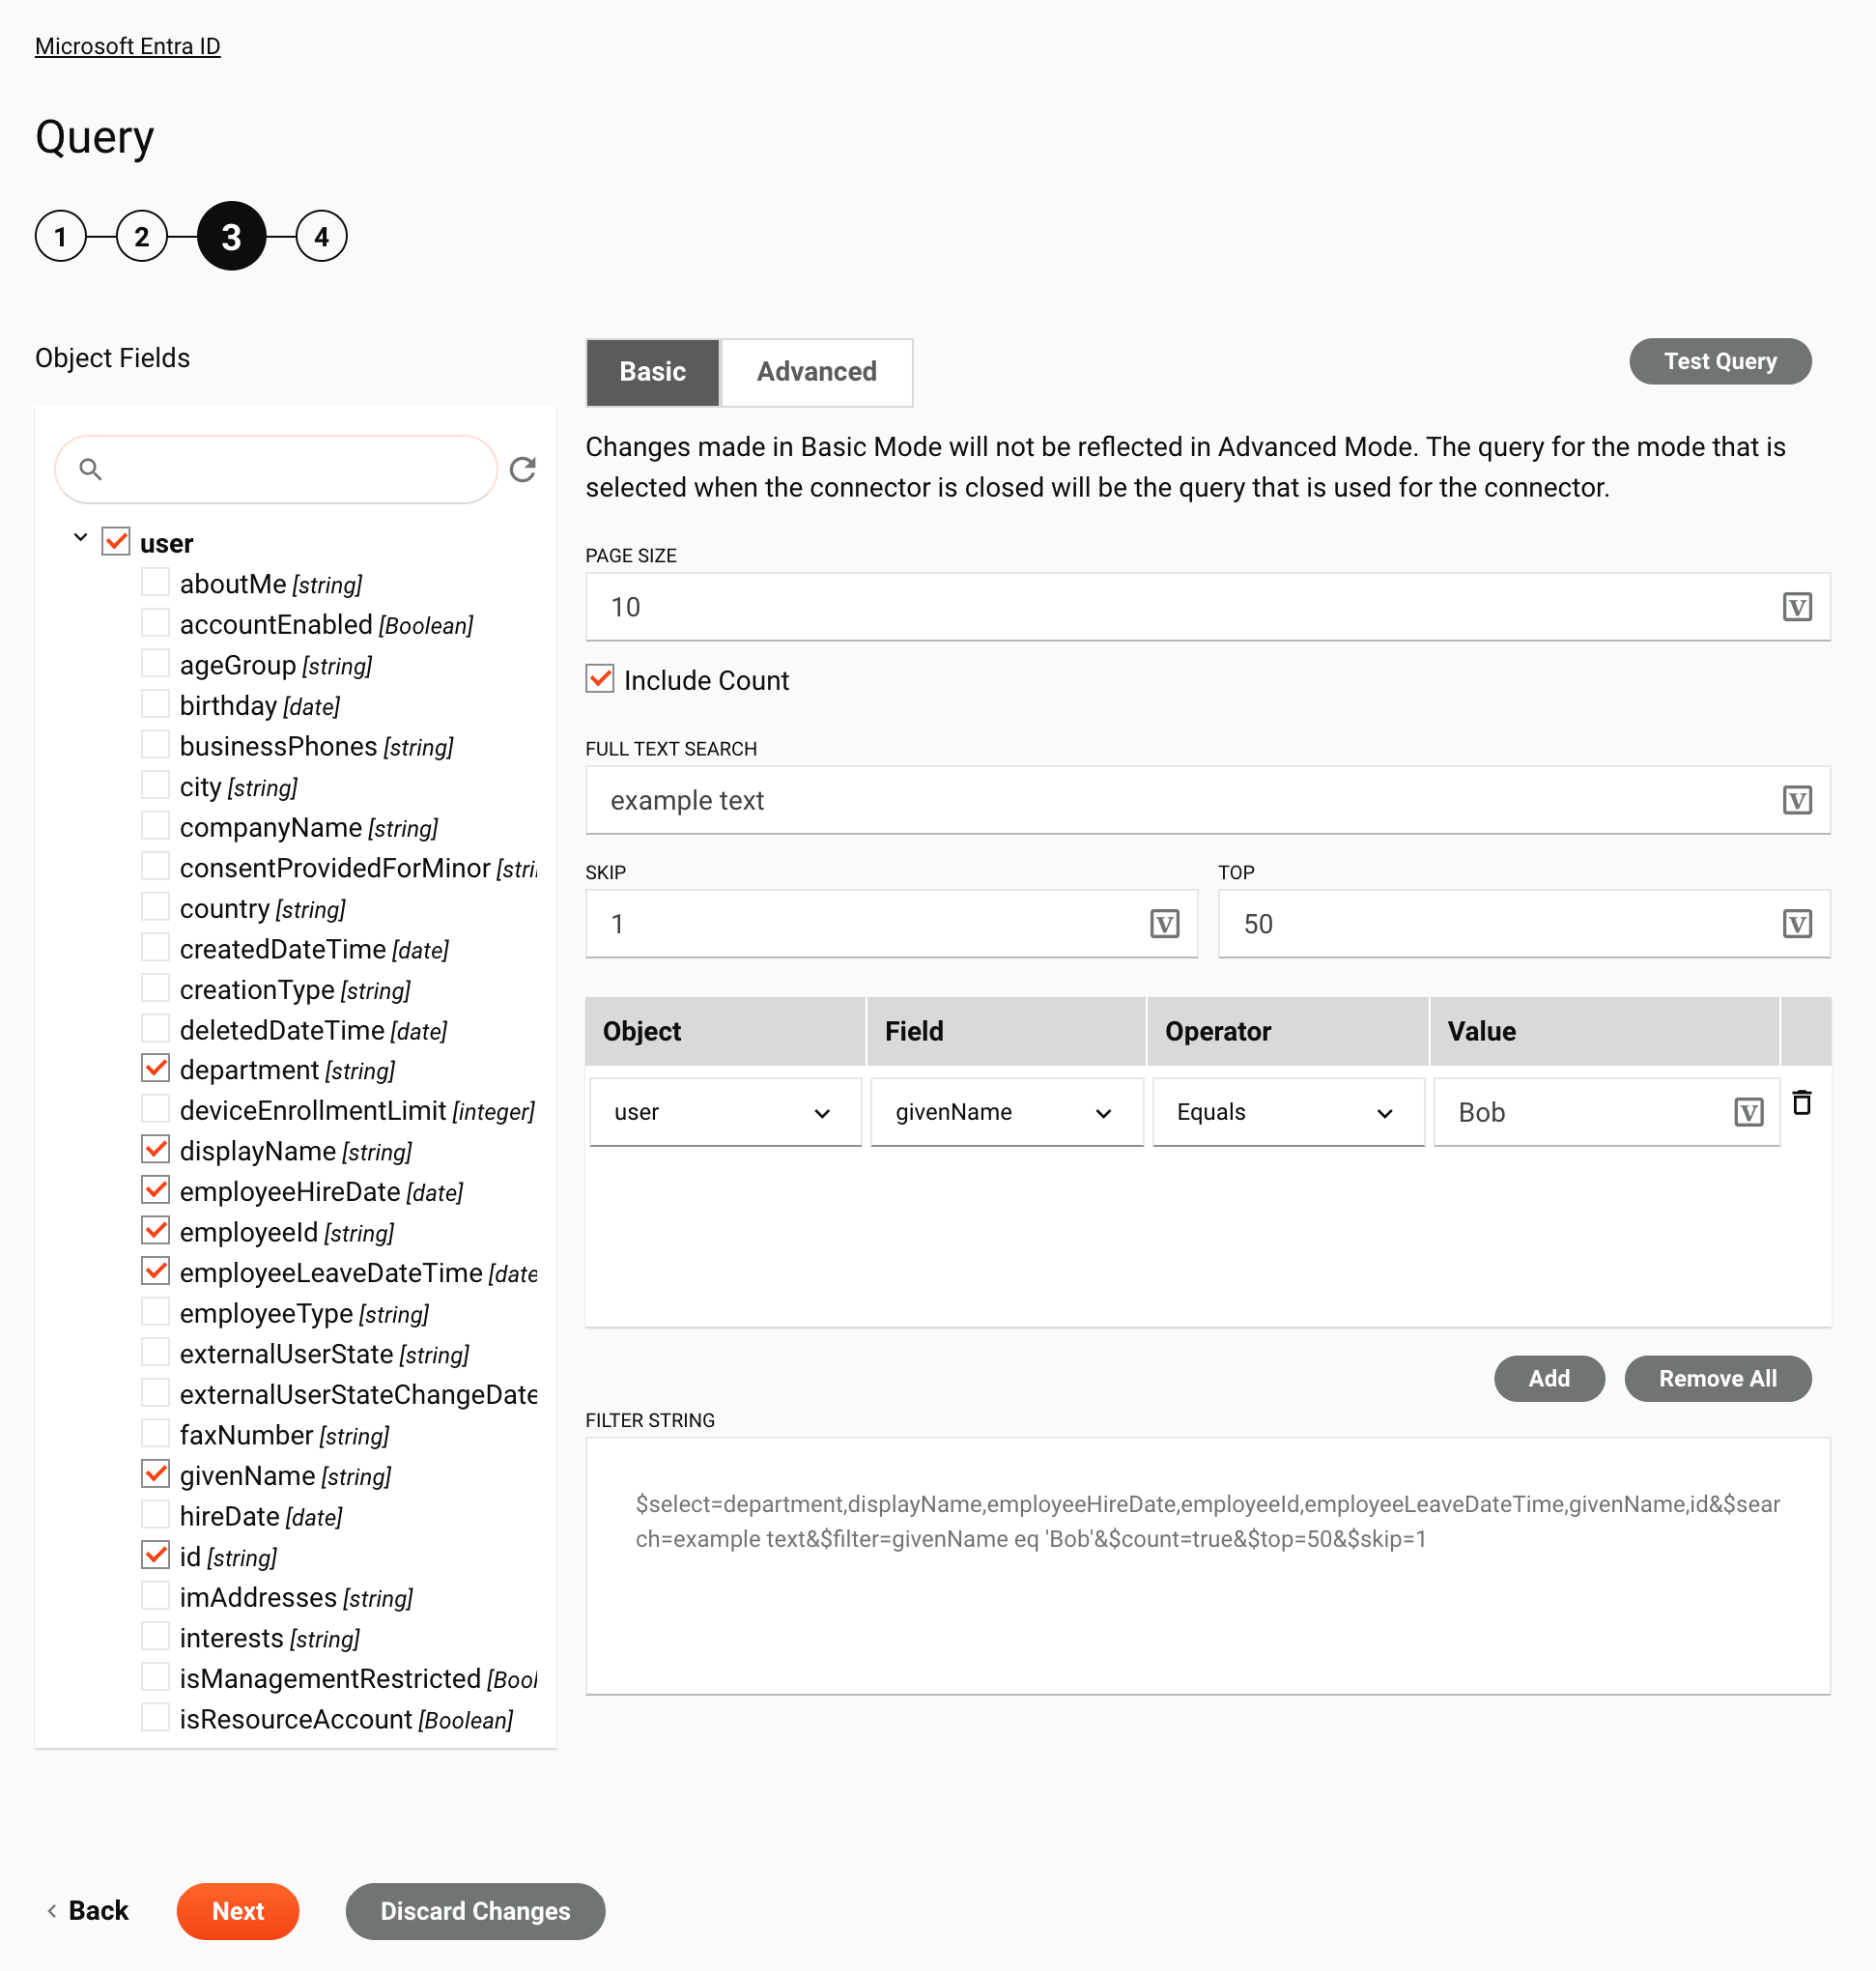Viewport: 1876px width, 1971px height.
Task: Switch to the Advanced tab
Action: tap(816, 371)
